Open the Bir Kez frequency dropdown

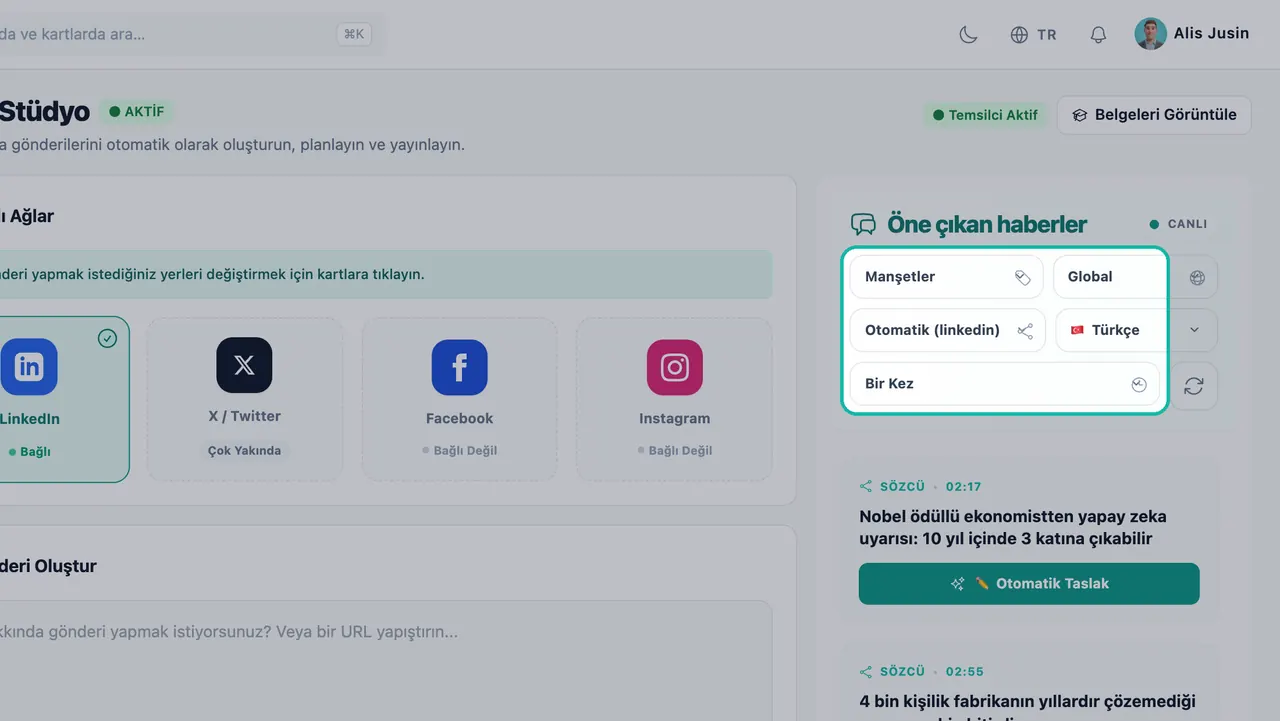[1004, 384]
